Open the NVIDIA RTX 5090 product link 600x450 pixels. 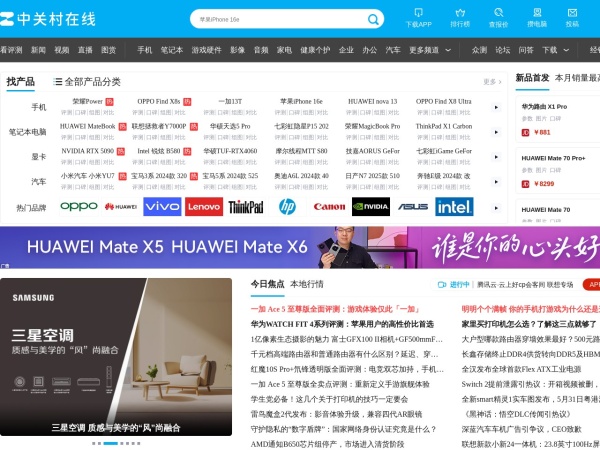88,151
